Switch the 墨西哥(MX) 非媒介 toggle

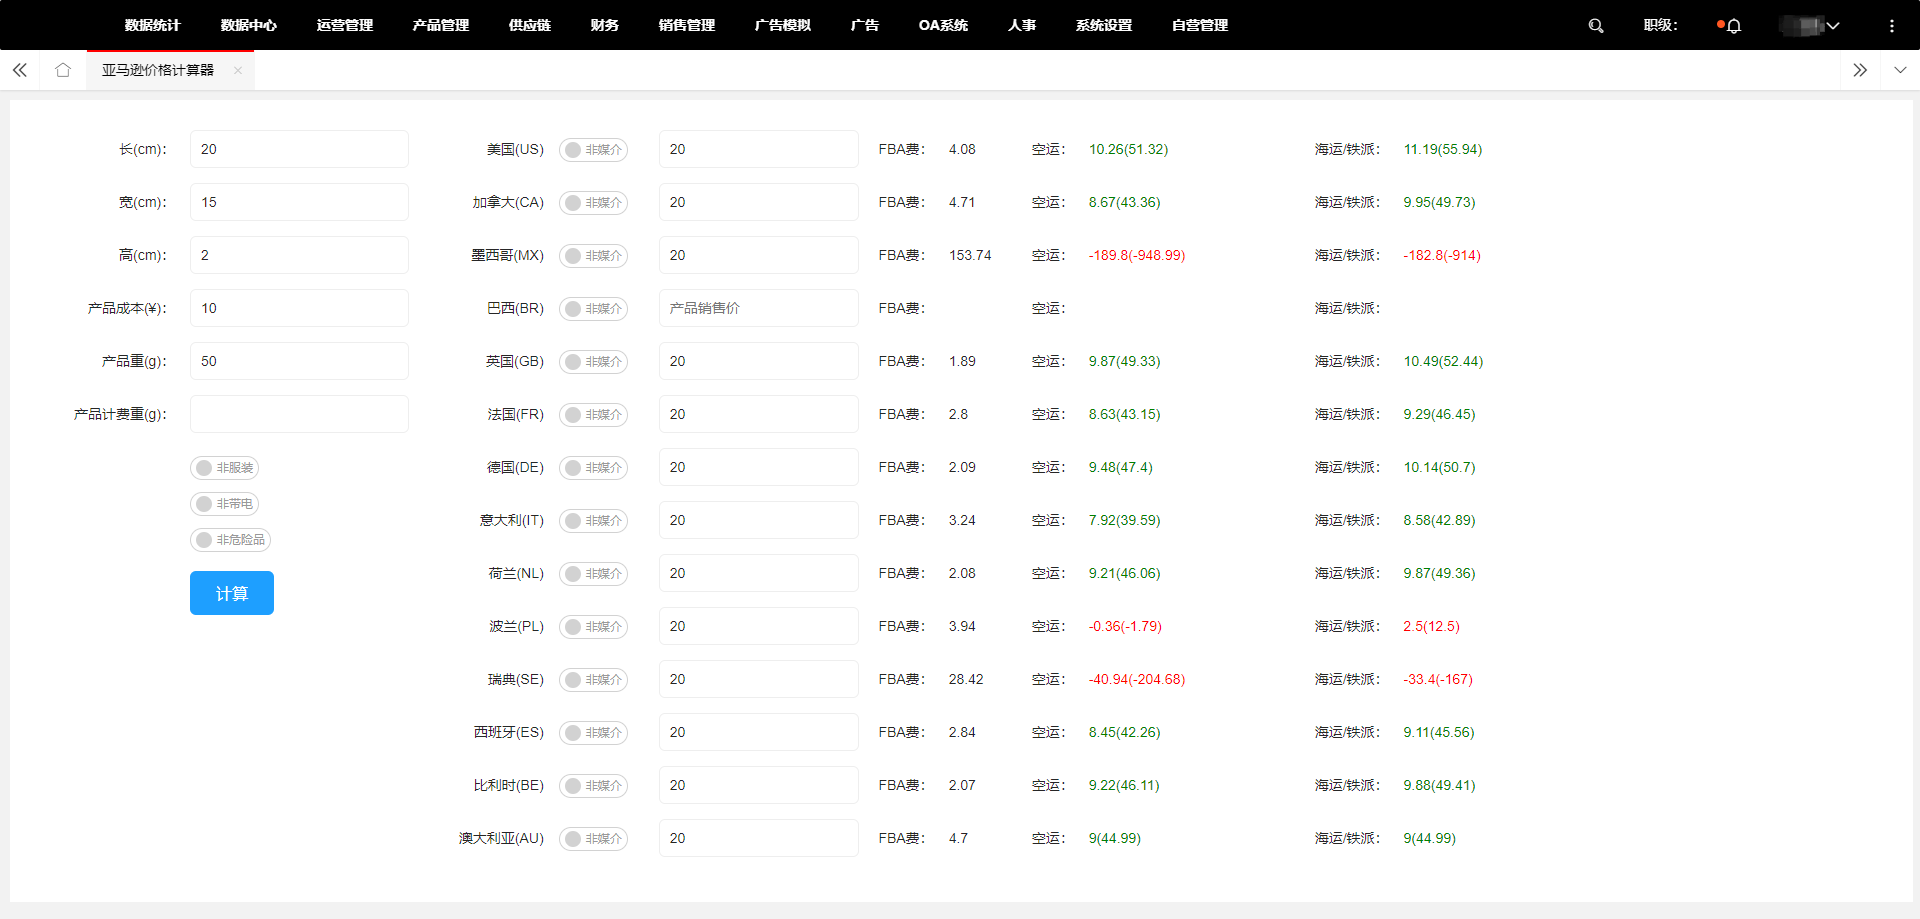[x=593, y=256]
